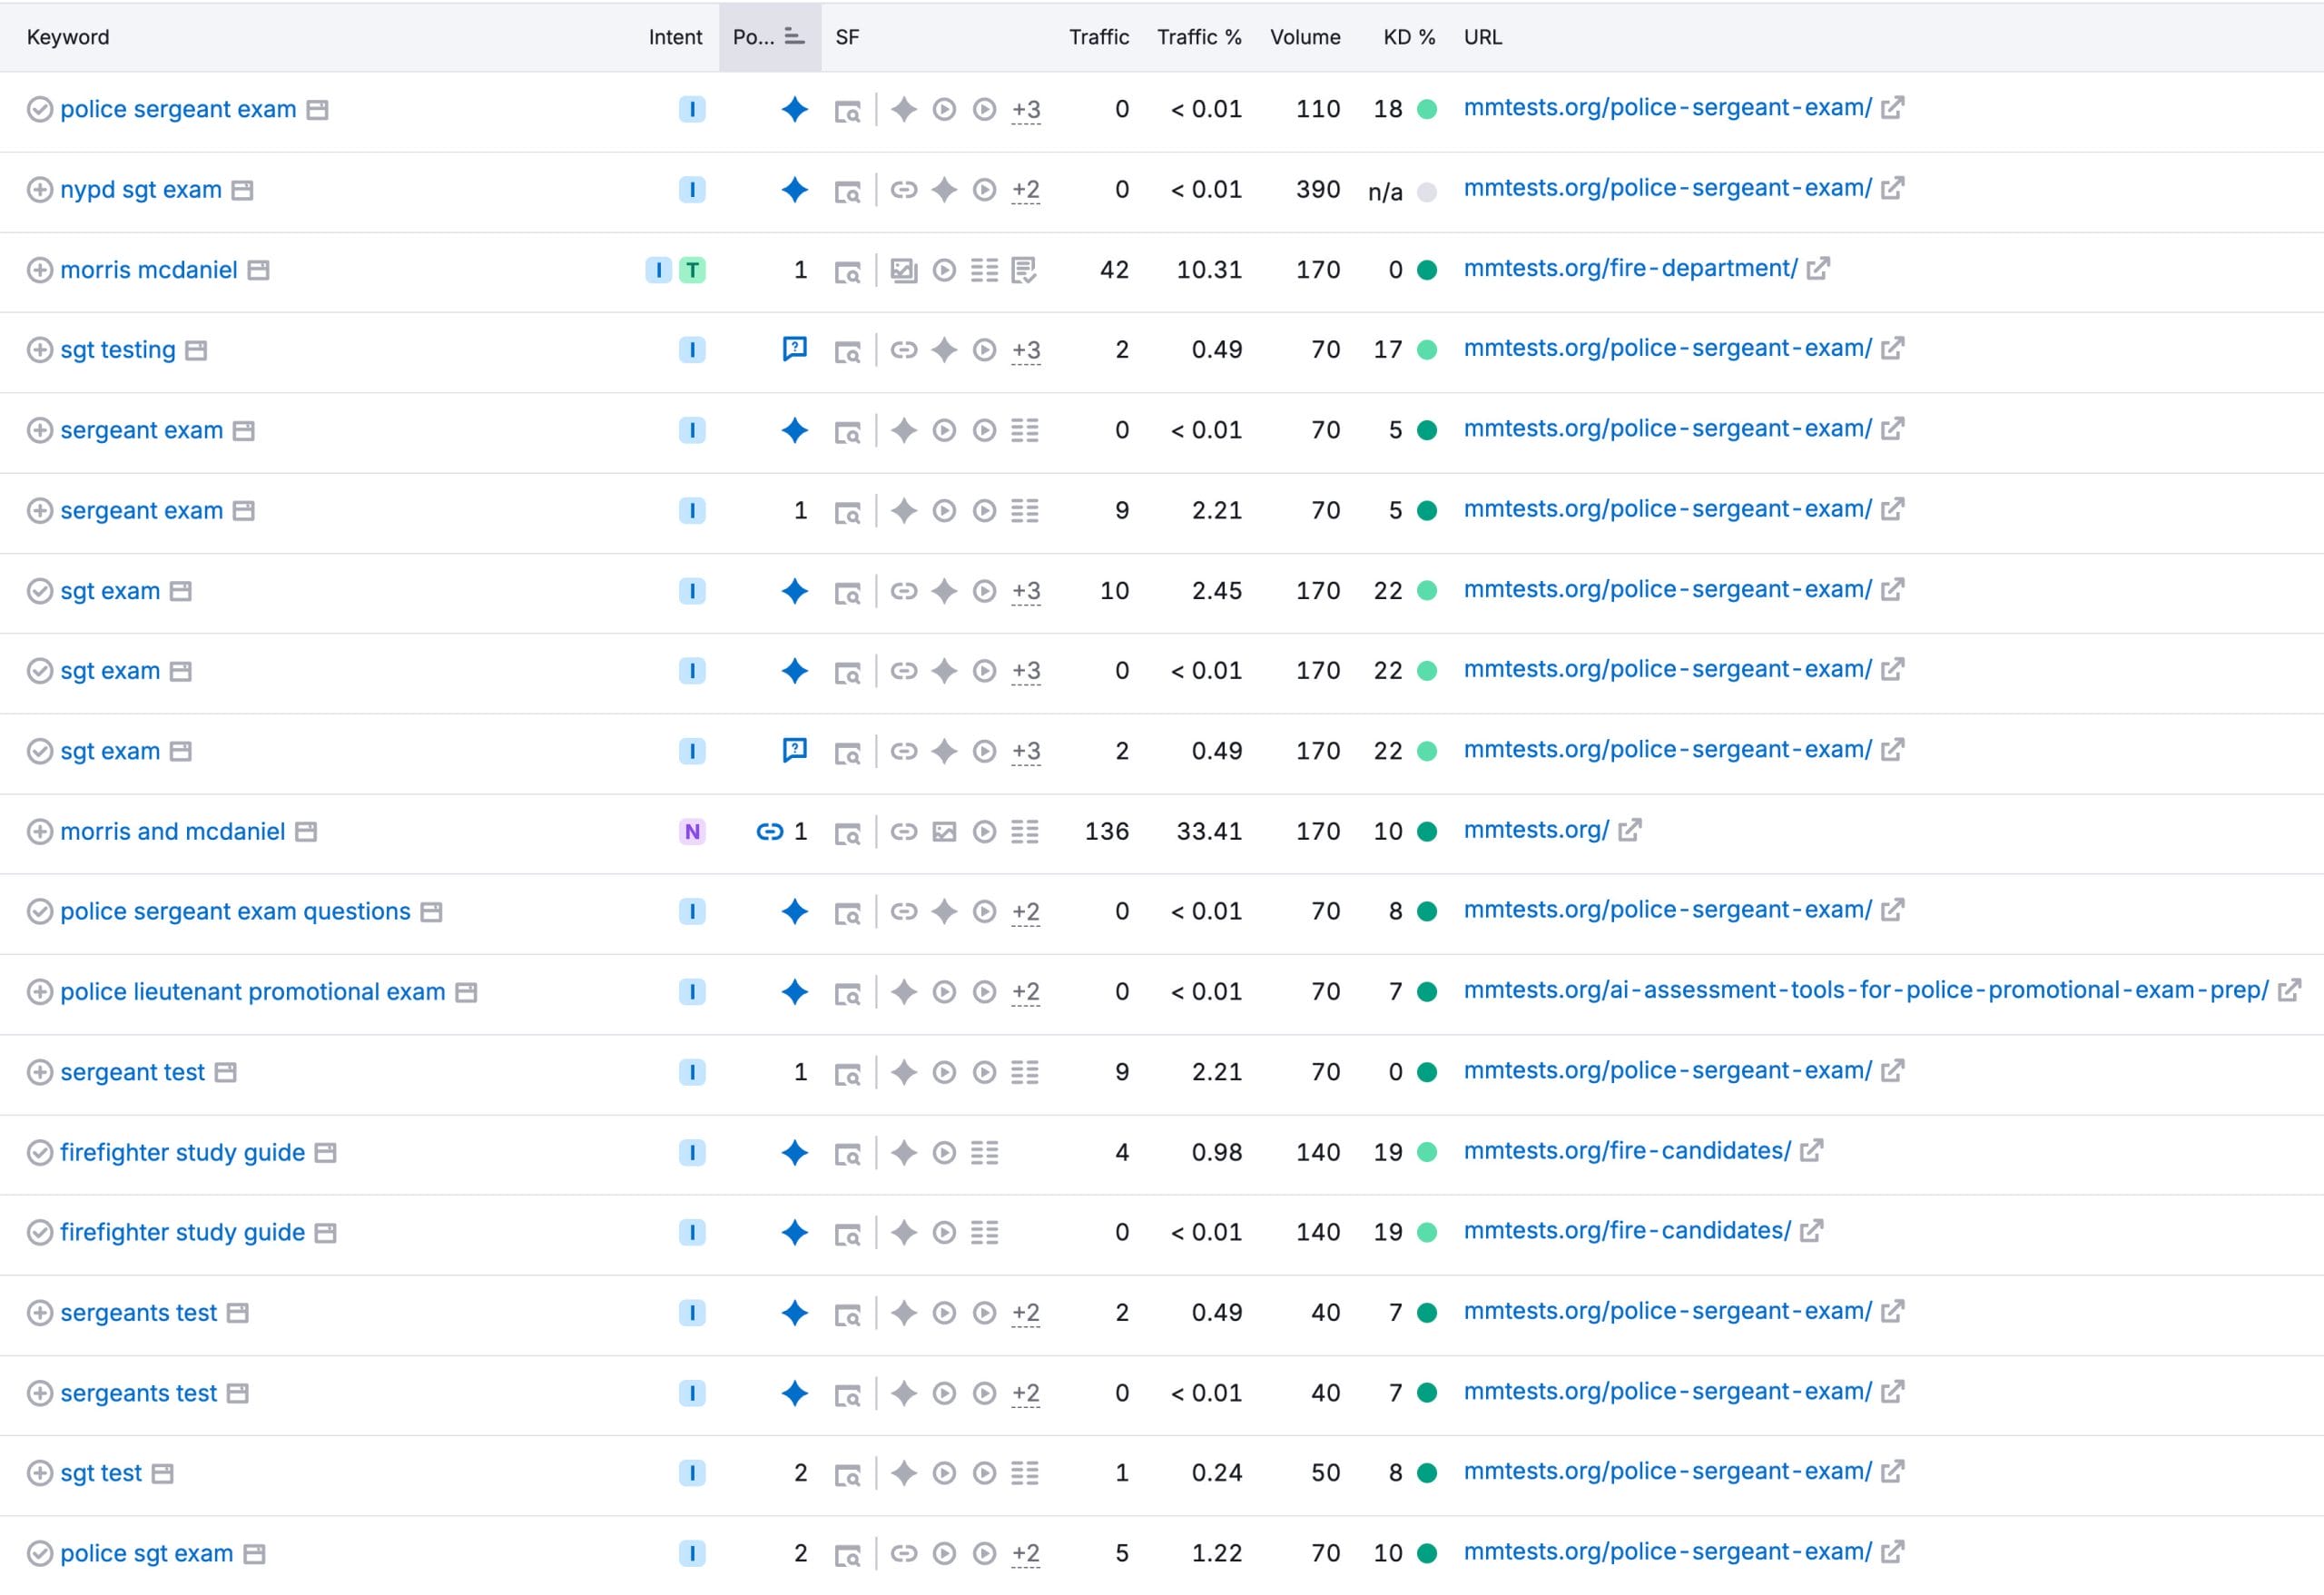
Task: Click image pack icon in morris mcdaniel row
Action: tap(903, 270)
